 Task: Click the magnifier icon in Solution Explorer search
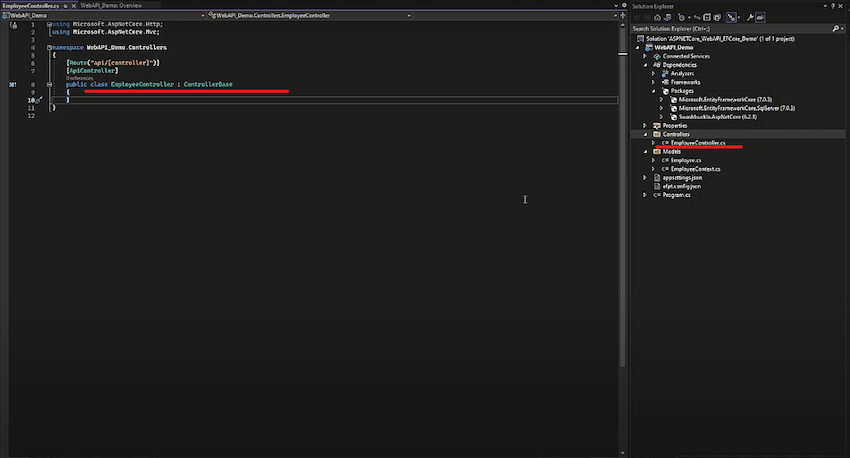click(835, 29)
